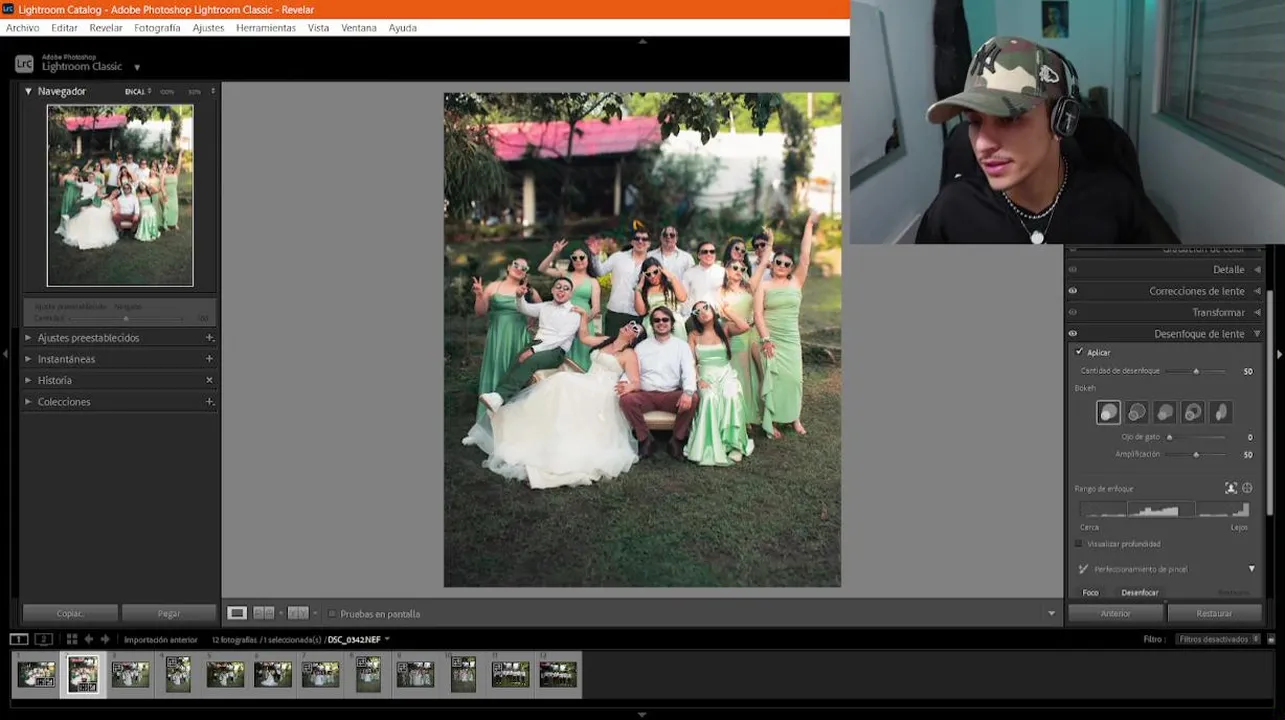Open the Ventana menu

(359, 28)
